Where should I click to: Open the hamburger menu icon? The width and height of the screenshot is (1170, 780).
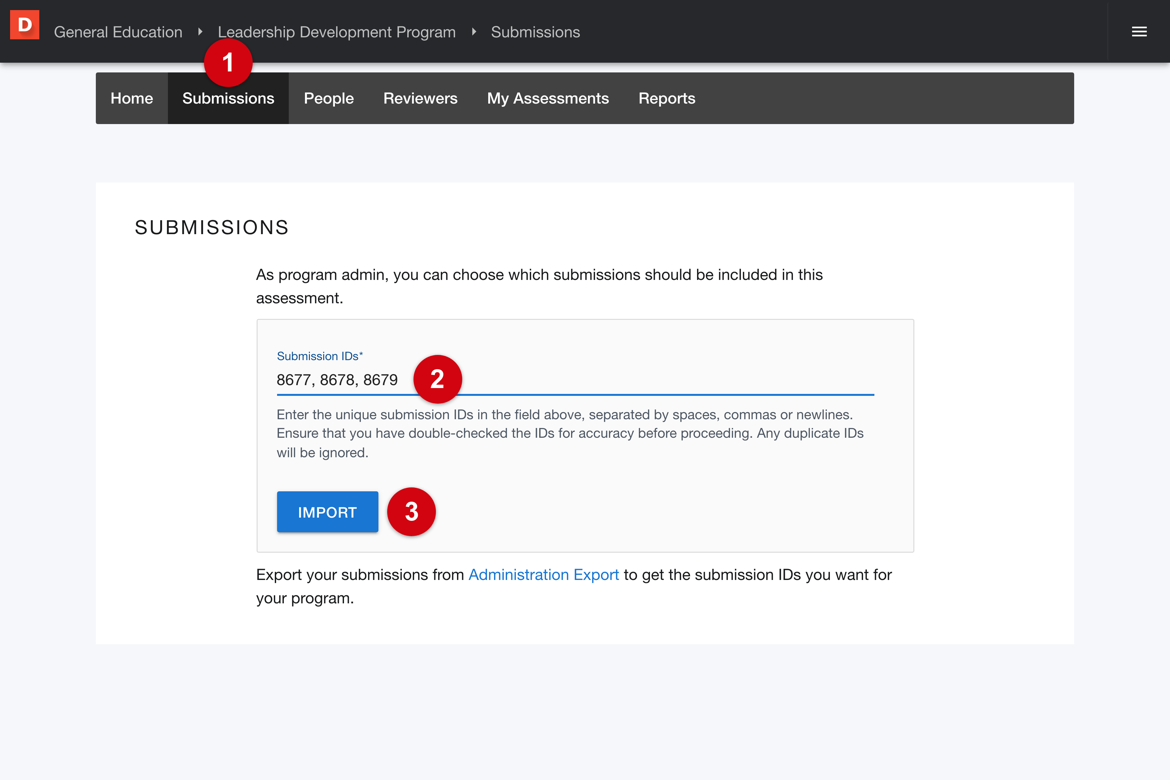click(1139, 31)
